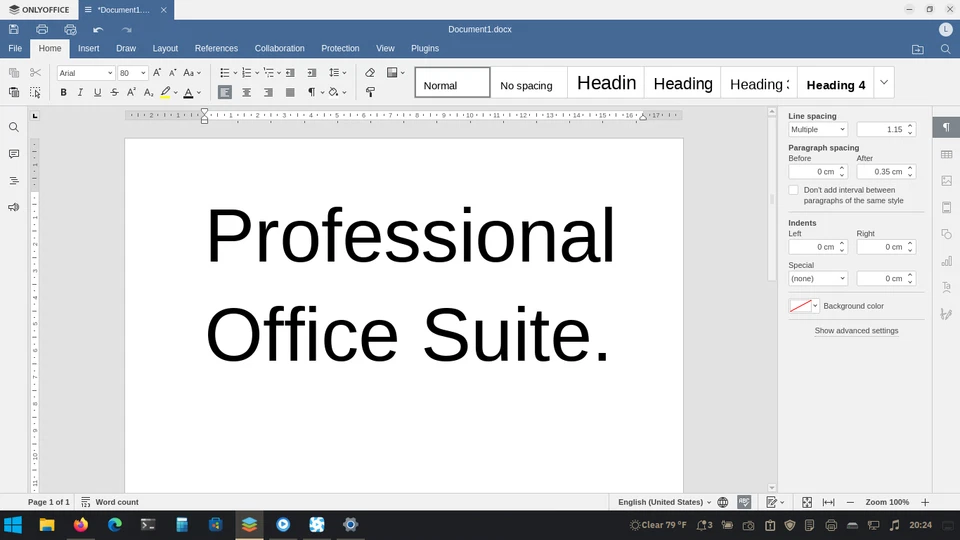The width and height of the screenshot is (960, 540).
Task: Open the Find search icon in left sidebar
Action: click(x=13, y=127)
